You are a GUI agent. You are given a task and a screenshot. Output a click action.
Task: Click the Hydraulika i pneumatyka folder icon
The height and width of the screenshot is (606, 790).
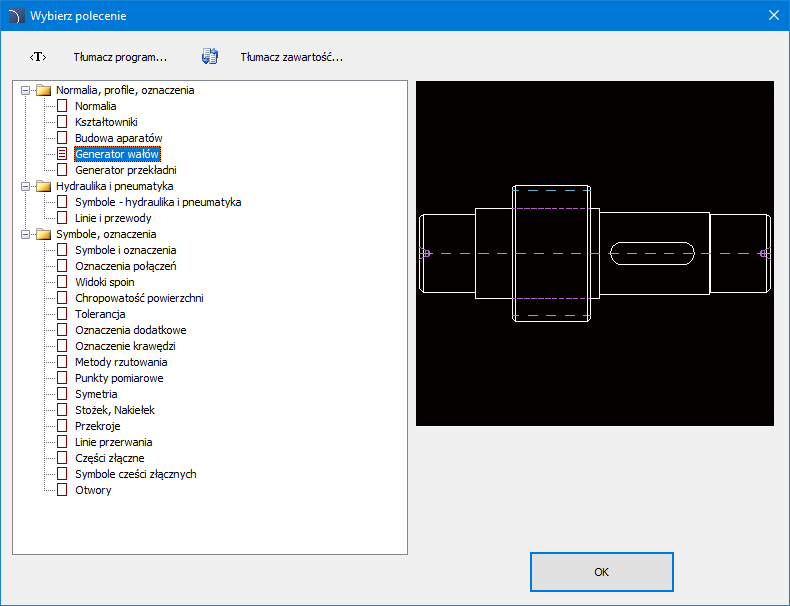tap(43, 186)
